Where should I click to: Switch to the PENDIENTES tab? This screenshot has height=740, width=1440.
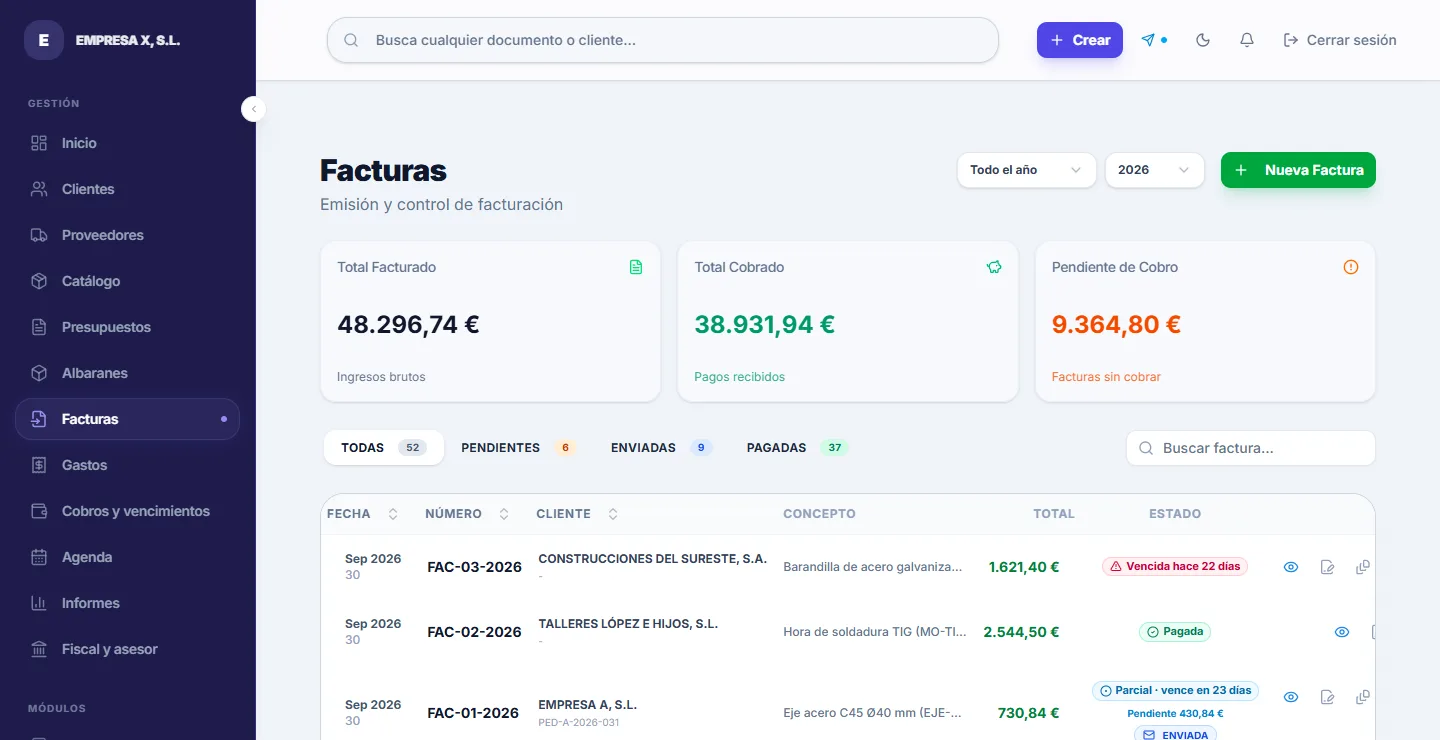[x=518, y=448]
